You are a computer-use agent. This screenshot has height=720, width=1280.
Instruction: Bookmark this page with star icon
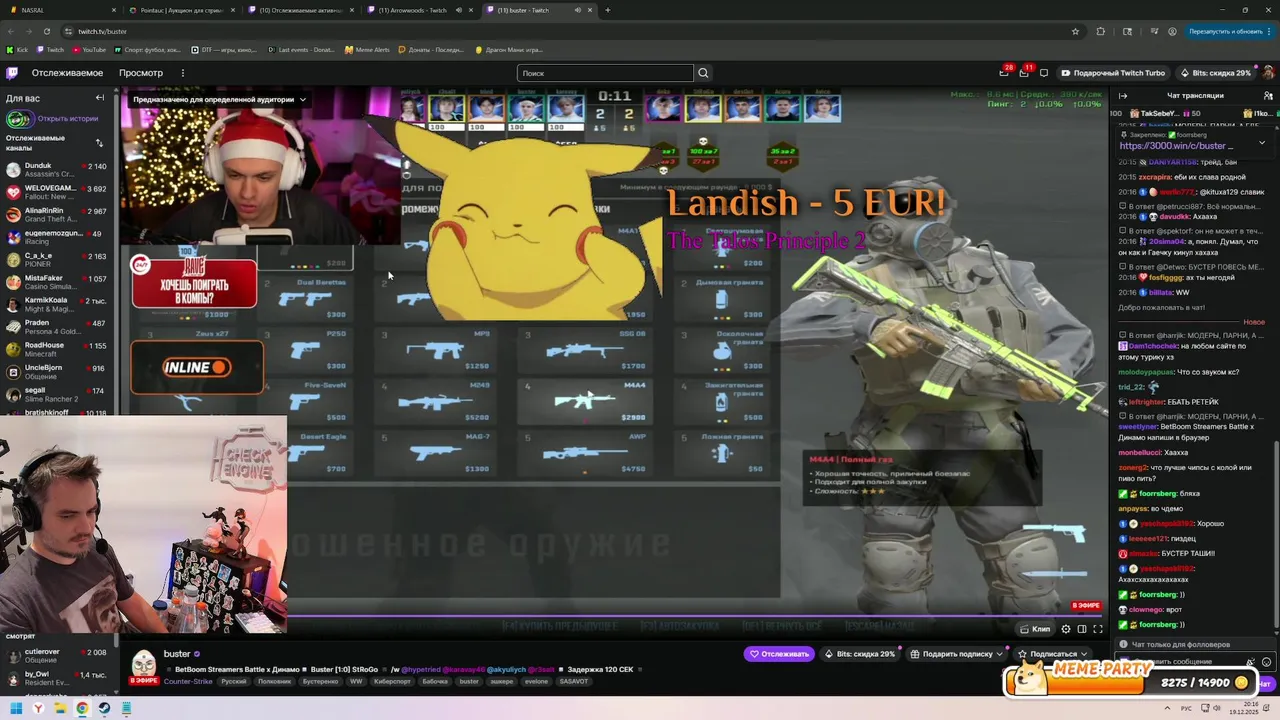(1076, 31)
